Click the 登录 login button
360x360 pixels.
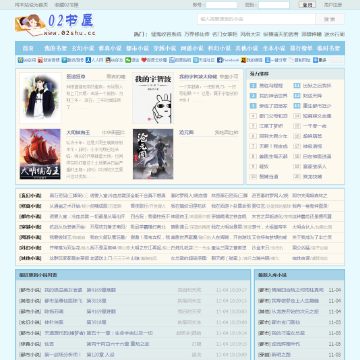[307, 5]
